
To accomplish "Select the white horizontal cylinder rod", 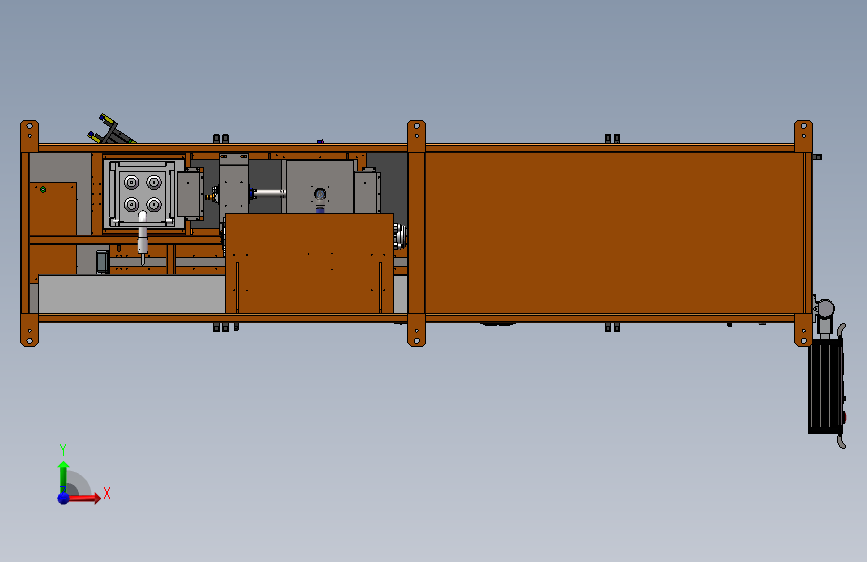I will coord(269,193).
